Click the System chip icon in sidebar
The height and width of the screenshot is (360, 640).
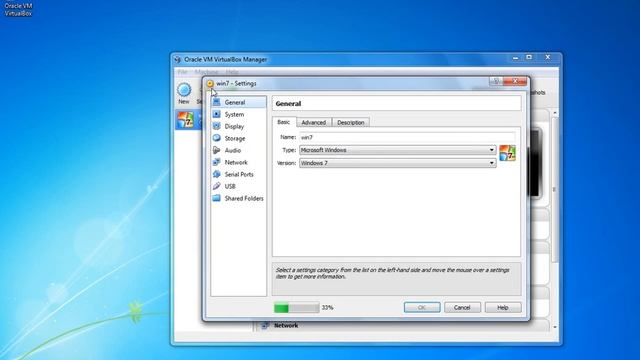(x=217, y=114)
